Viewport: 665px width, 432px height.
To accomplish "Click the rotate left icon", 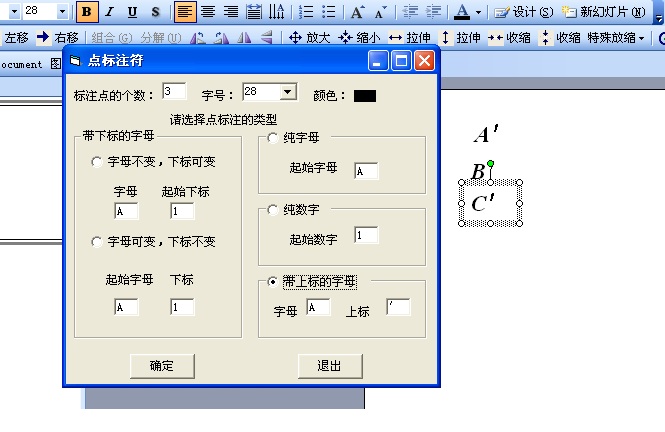I will tap(198, 38).
